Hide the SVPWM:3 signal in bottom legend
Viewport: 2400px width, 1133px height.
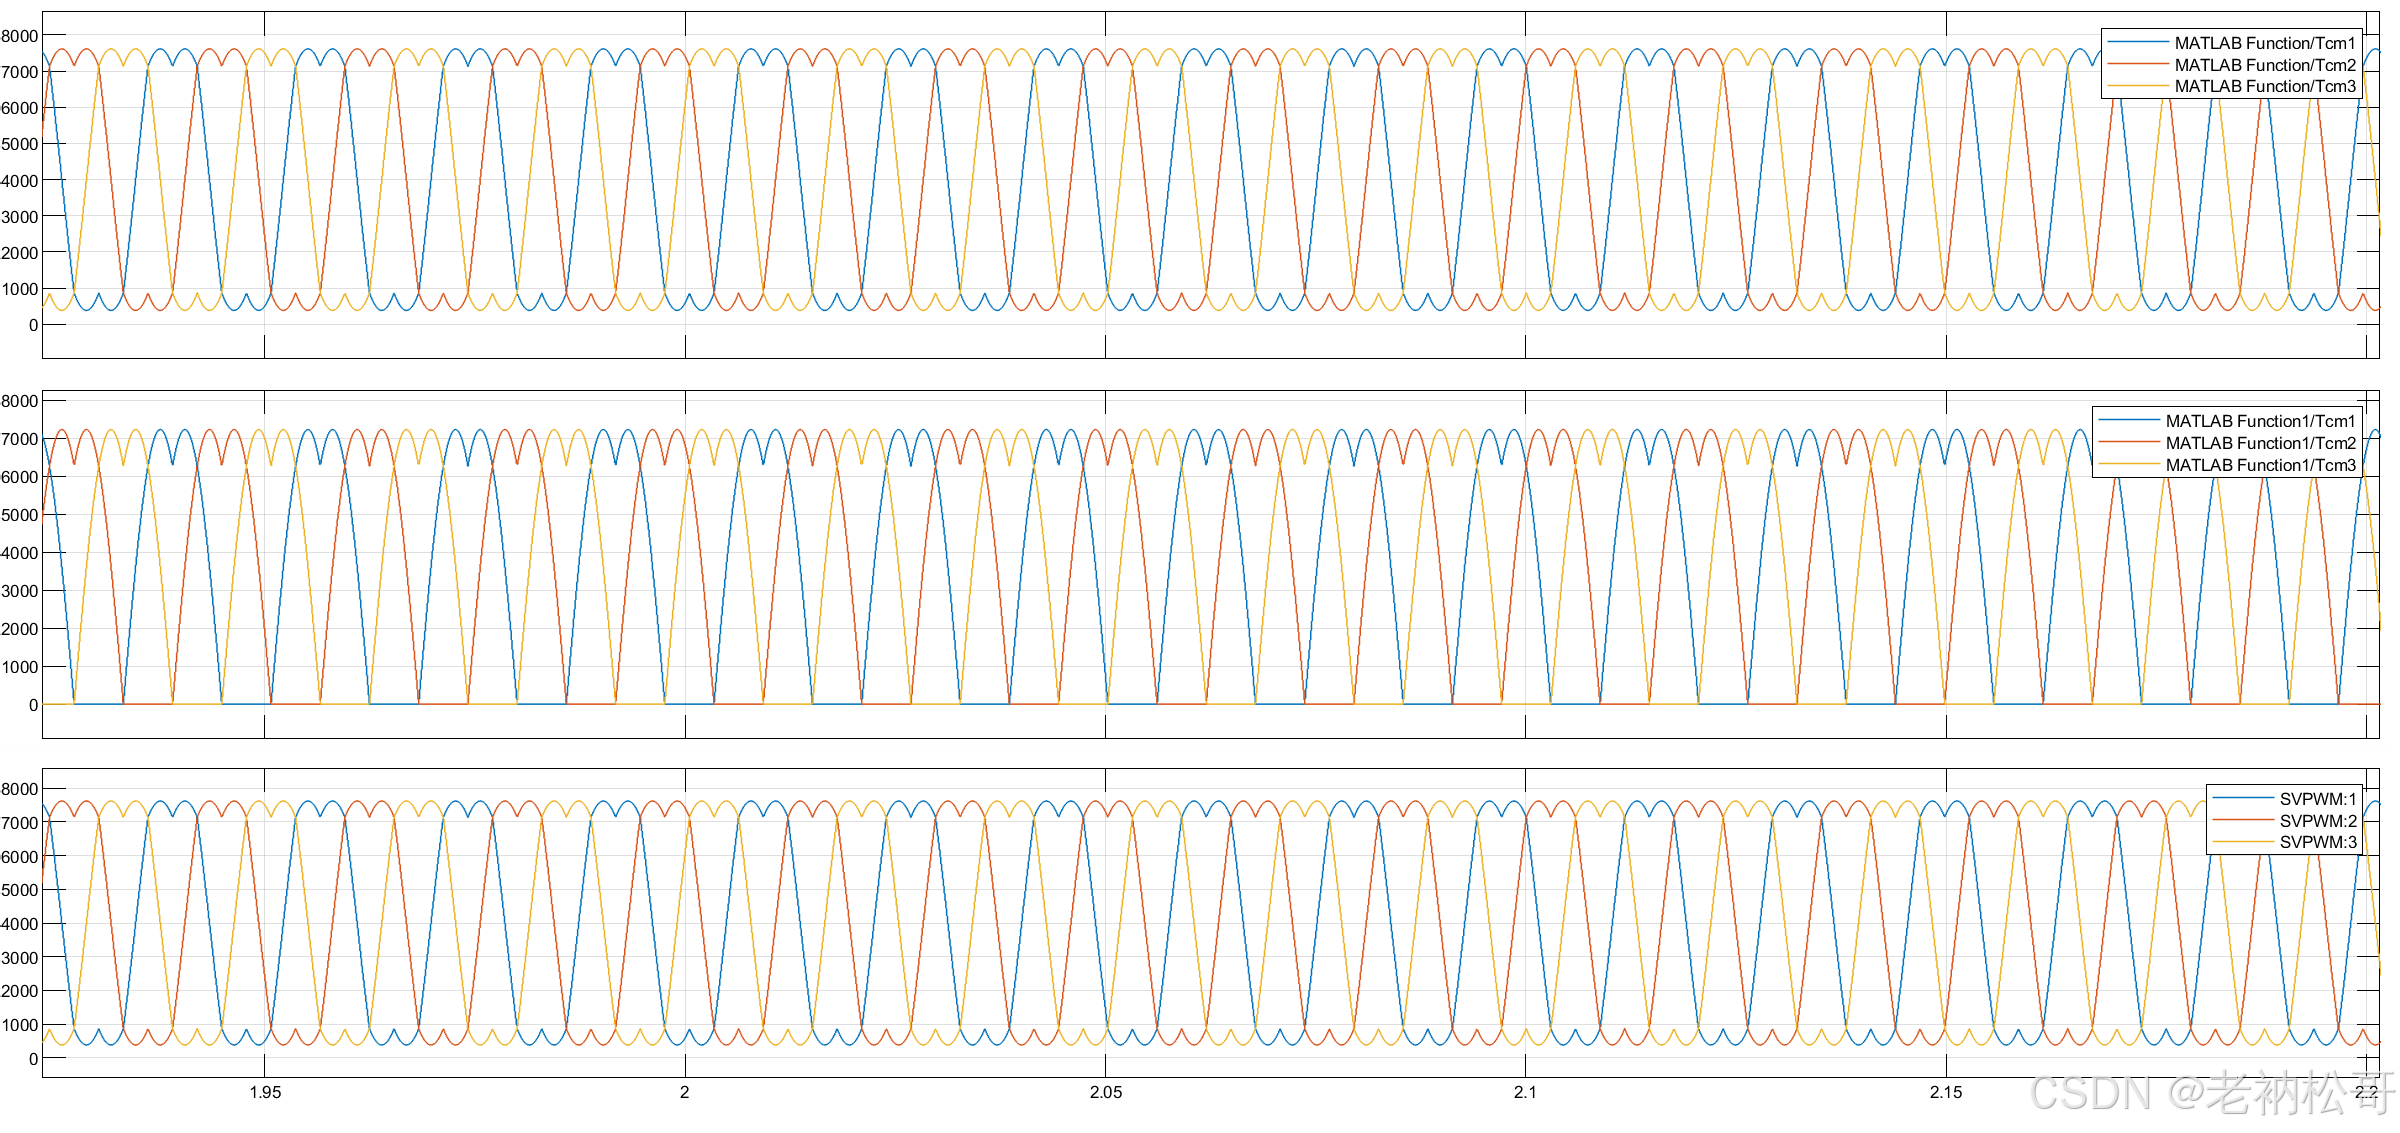(x=2317, y=842)
